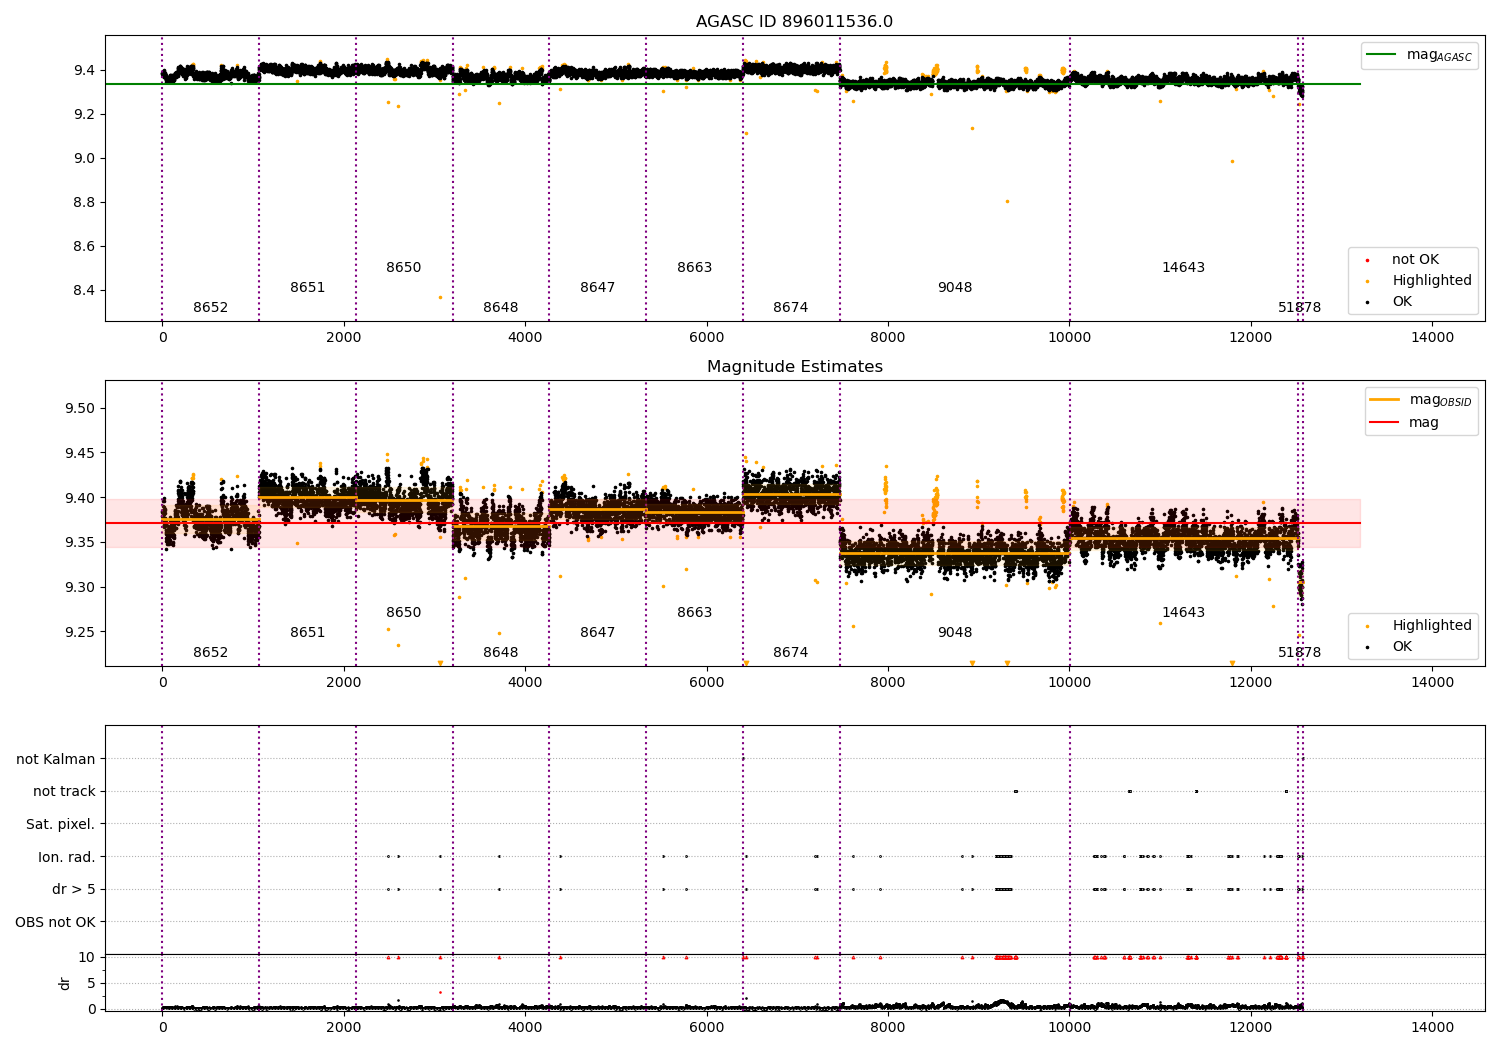This screenshot has height=1050, width=1500.
Task: Click obsid 8674 in Magnitude Estimates plot
Action: point(791,653)
